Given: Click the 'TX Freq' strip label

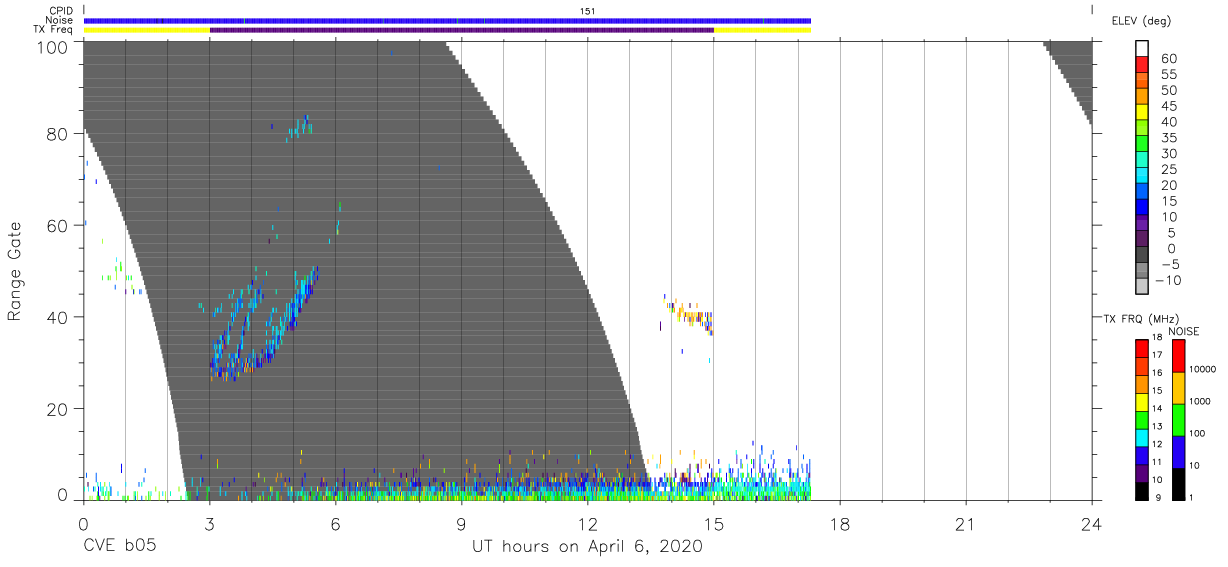Looking at the screenshot, I should pyautogui.click(x=54, y=30).
